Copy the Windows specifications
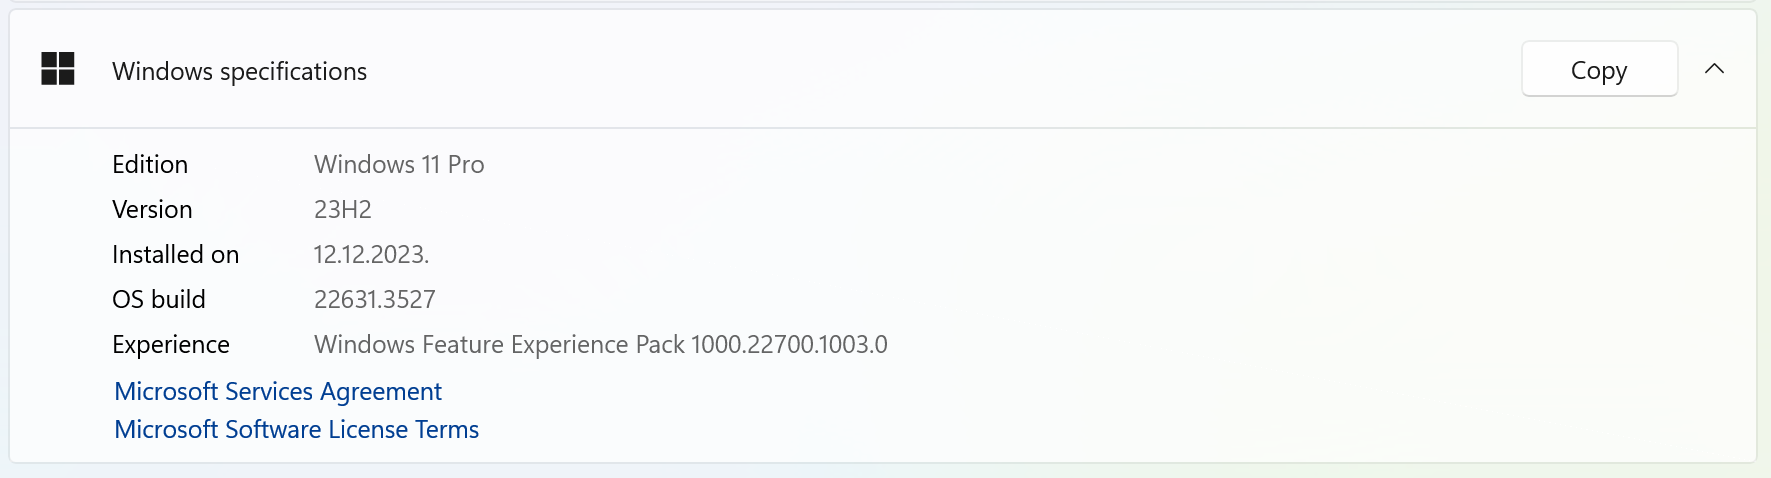Image resolution: width=1771 pixels, height=478 pixels. point(1598,69)
